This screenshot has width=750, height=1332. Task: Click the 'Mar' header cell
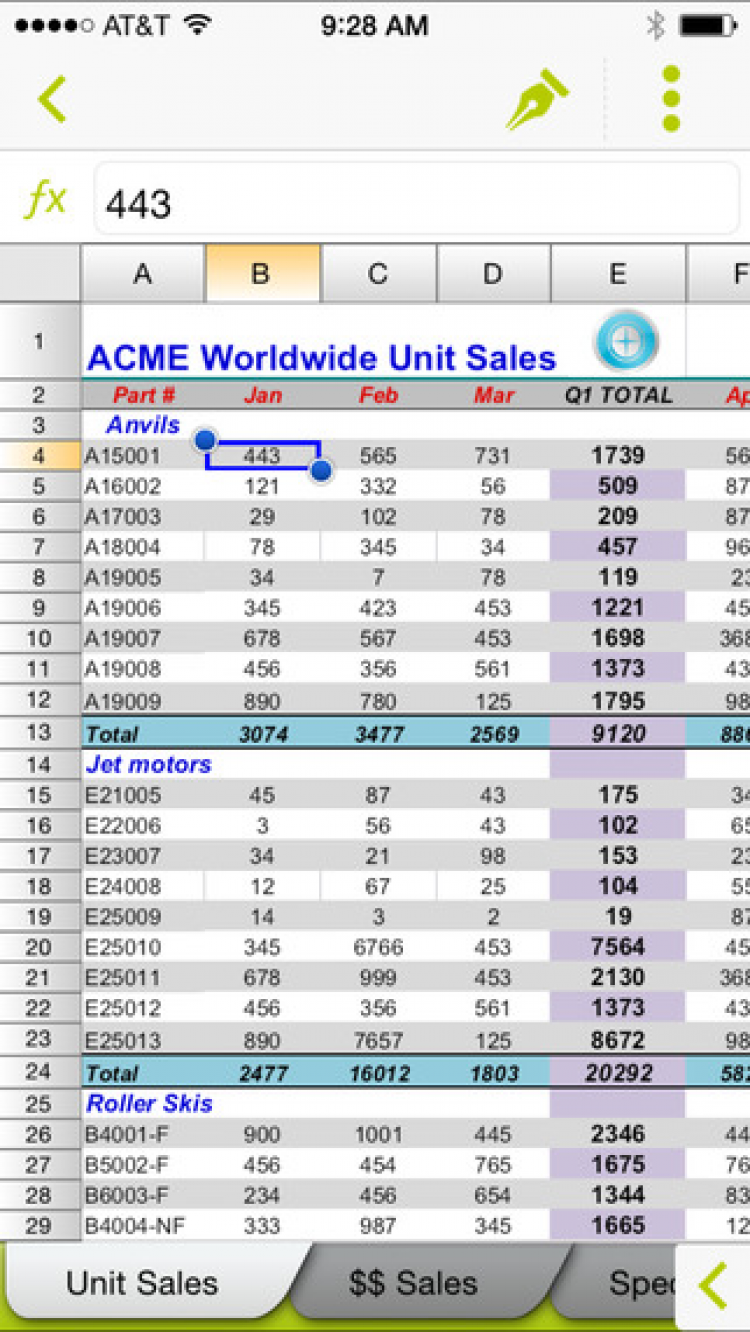click(x=493, y=395)
